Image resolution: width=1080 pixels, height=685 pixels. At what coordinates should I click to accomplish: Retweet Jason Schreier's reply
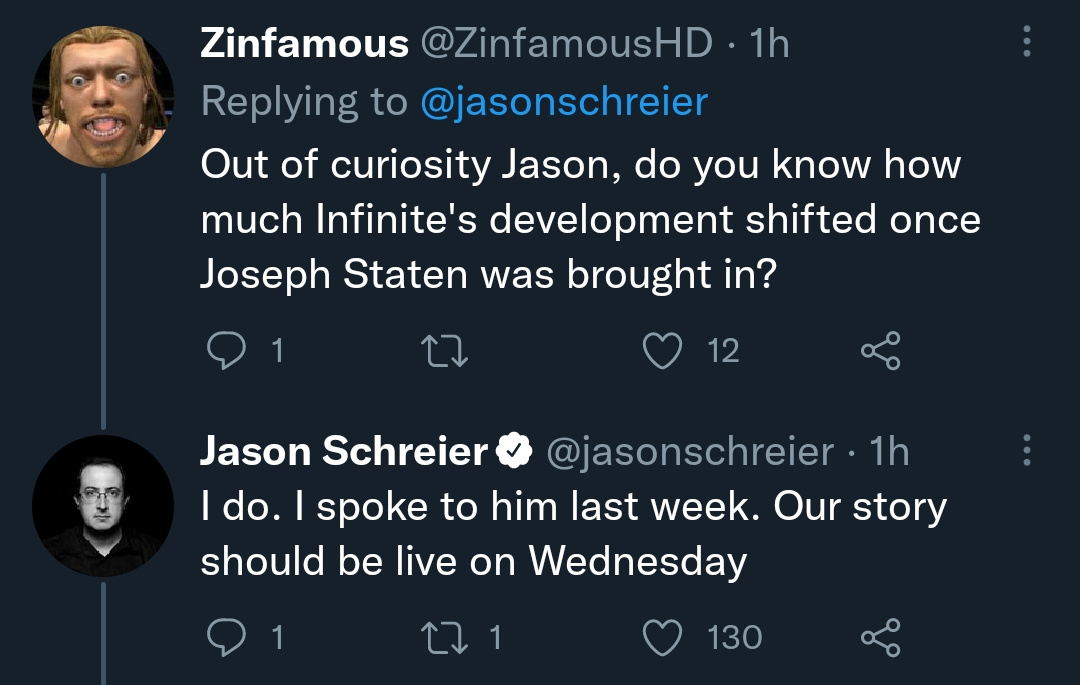point(444,637)
